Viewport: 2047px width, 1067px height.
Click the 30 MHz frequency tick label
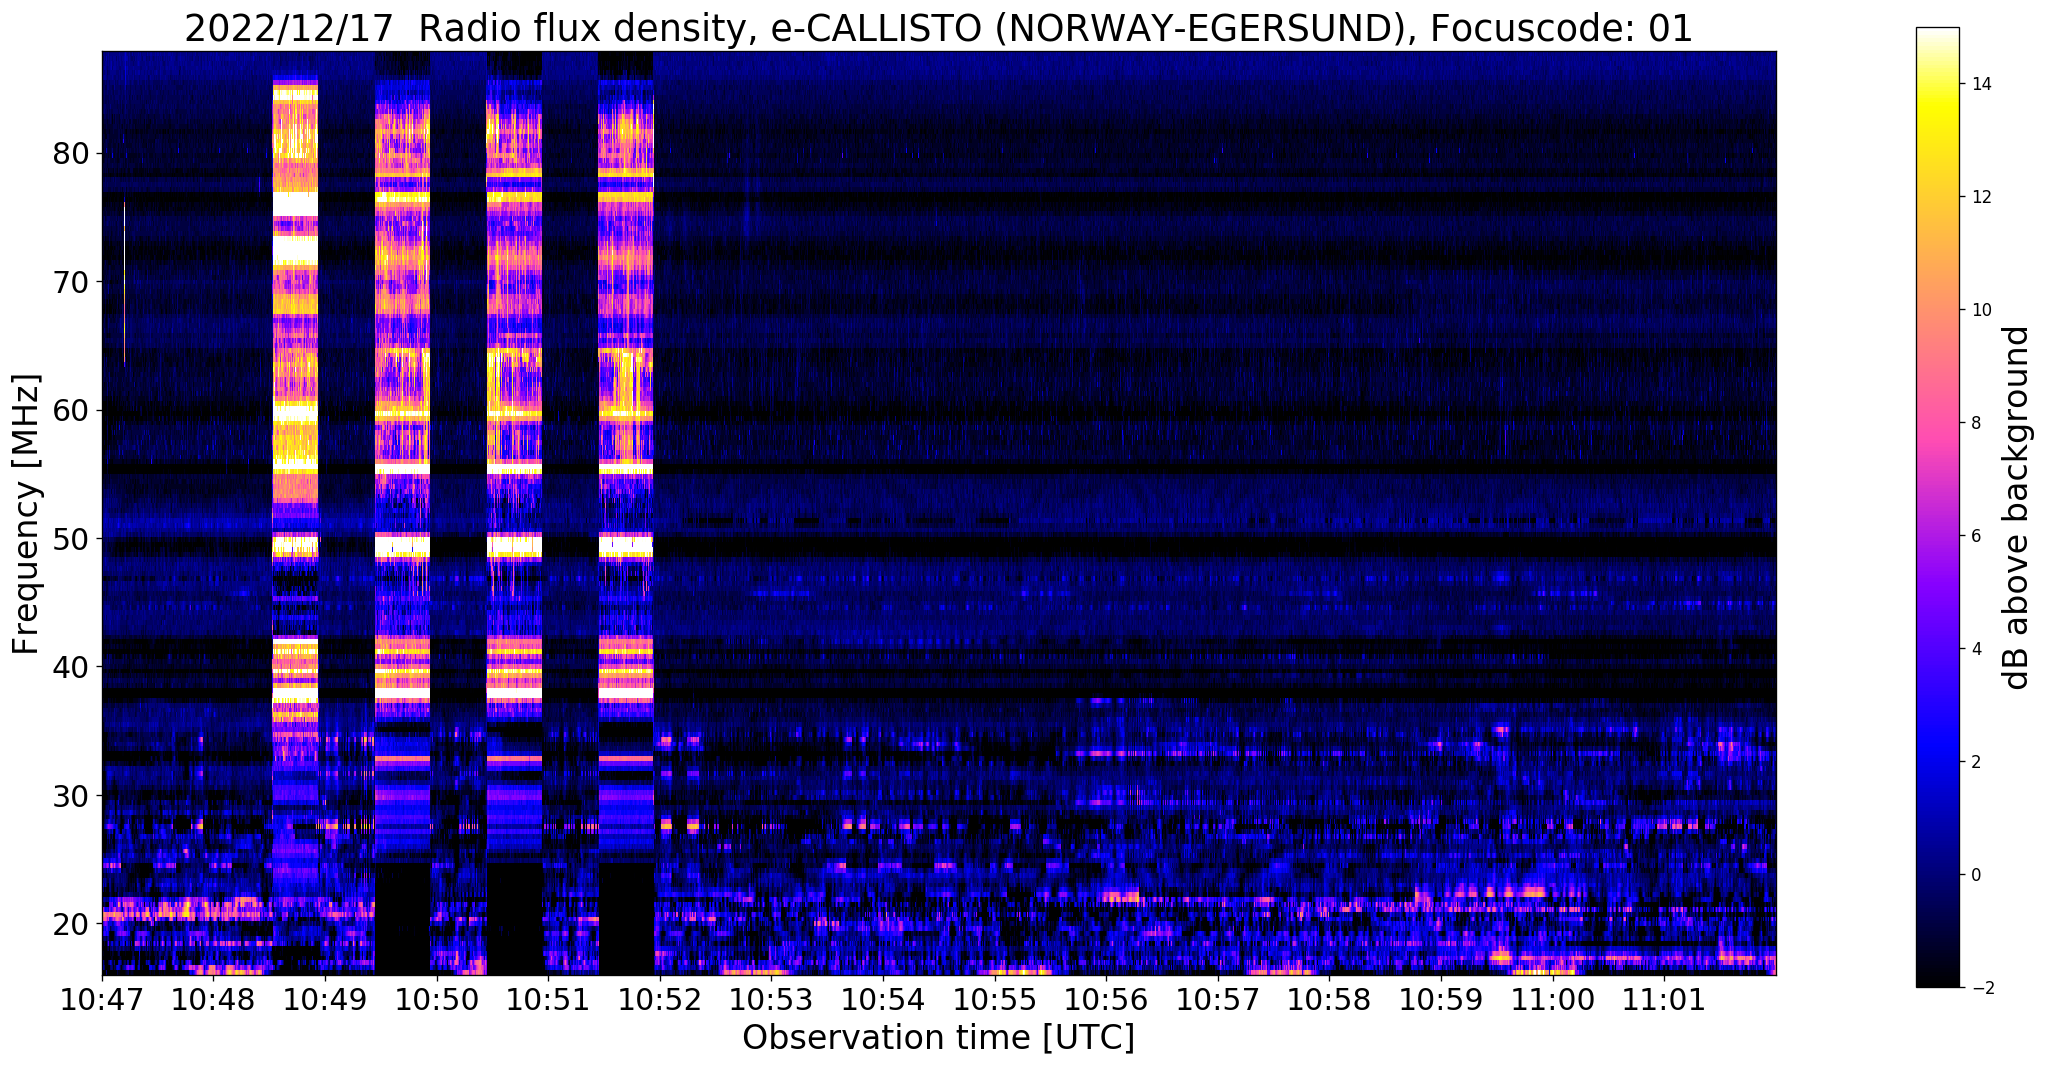[x=71, y=796]
